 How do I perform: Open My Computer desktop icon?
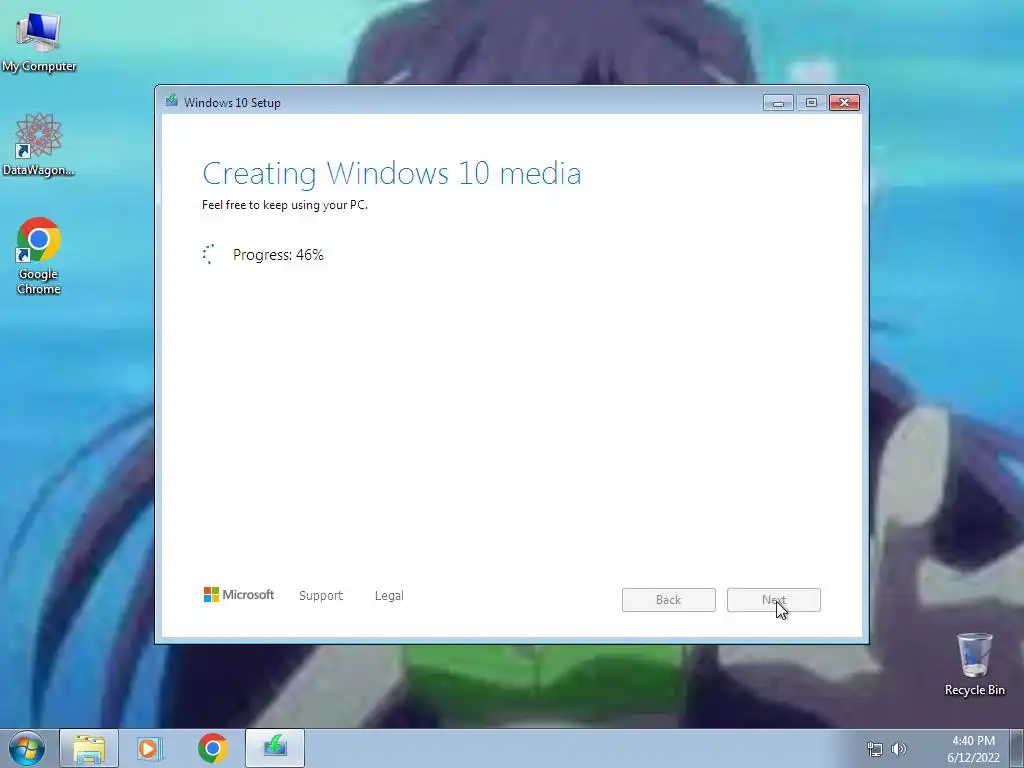point(39,41)
